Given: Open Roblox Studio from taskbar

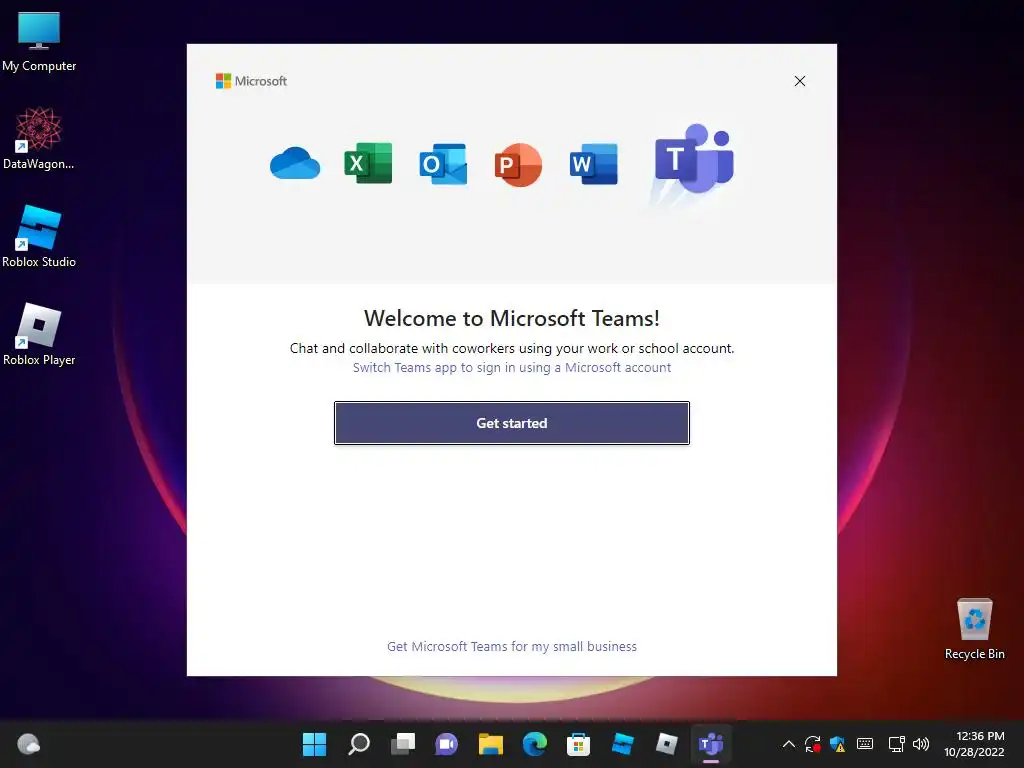Looking at the screenshot, I should coord(622,744).
